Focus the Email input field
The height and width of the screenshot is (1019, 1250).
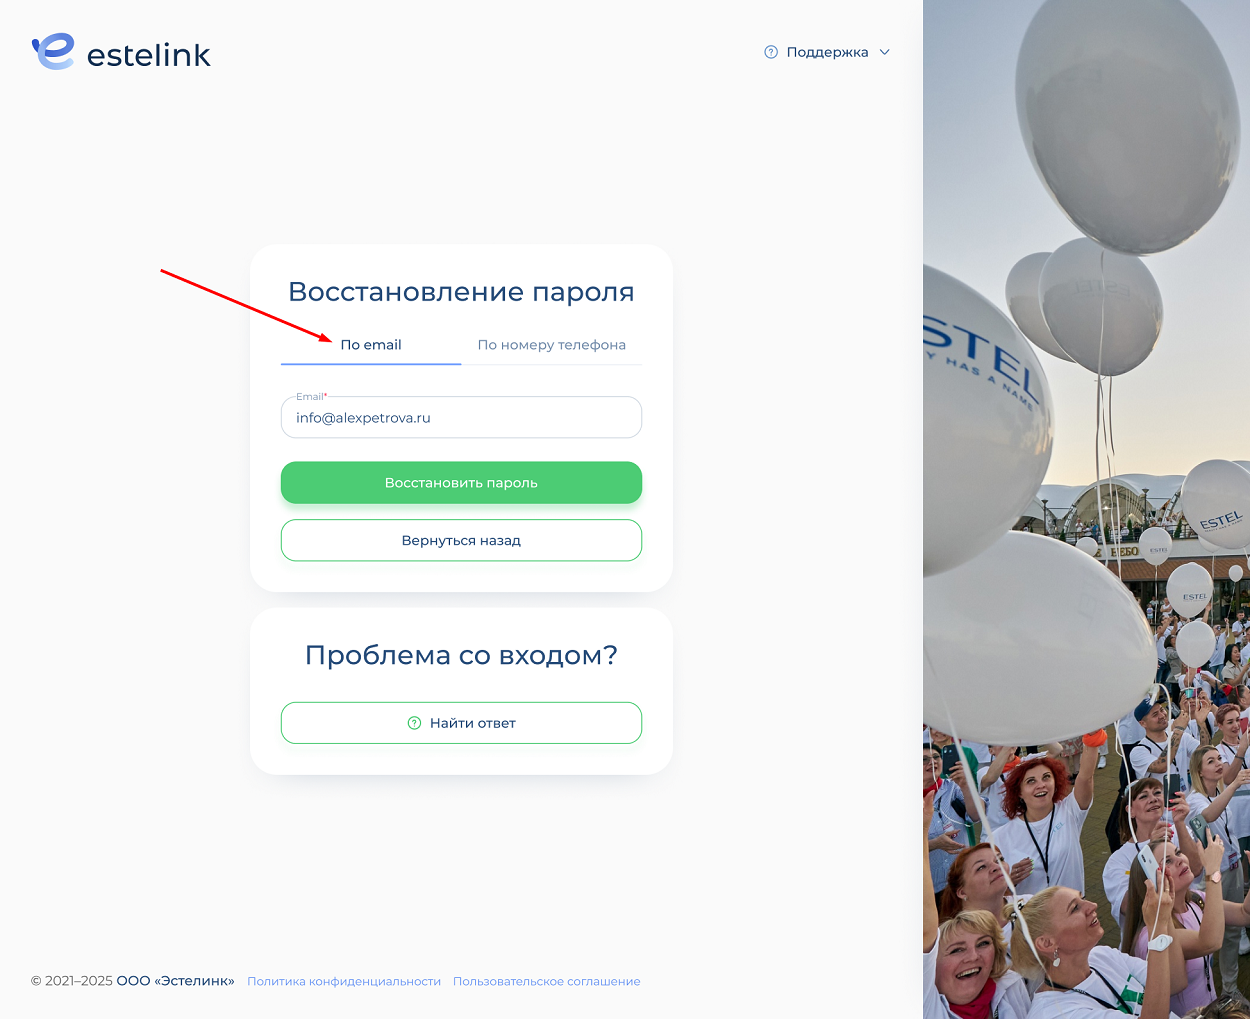[461, 418]
